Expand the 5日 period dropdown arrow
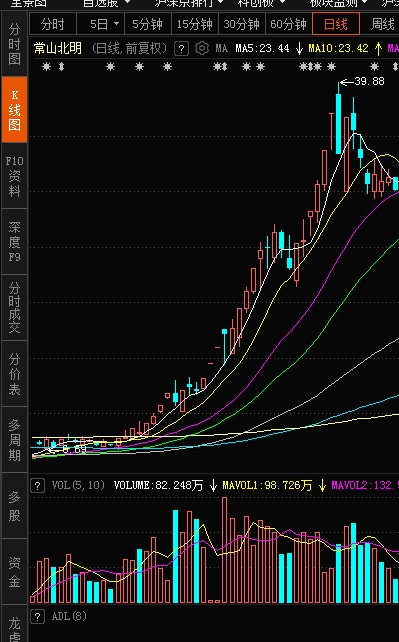 coord(117,24)
